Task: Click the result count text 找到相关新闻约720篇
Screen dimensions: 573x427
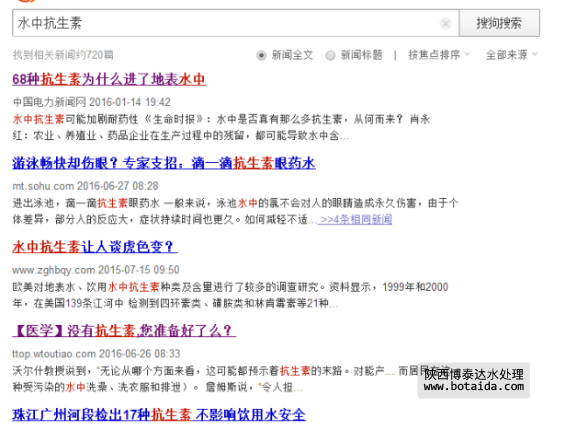Action: [x=63, y=55]
